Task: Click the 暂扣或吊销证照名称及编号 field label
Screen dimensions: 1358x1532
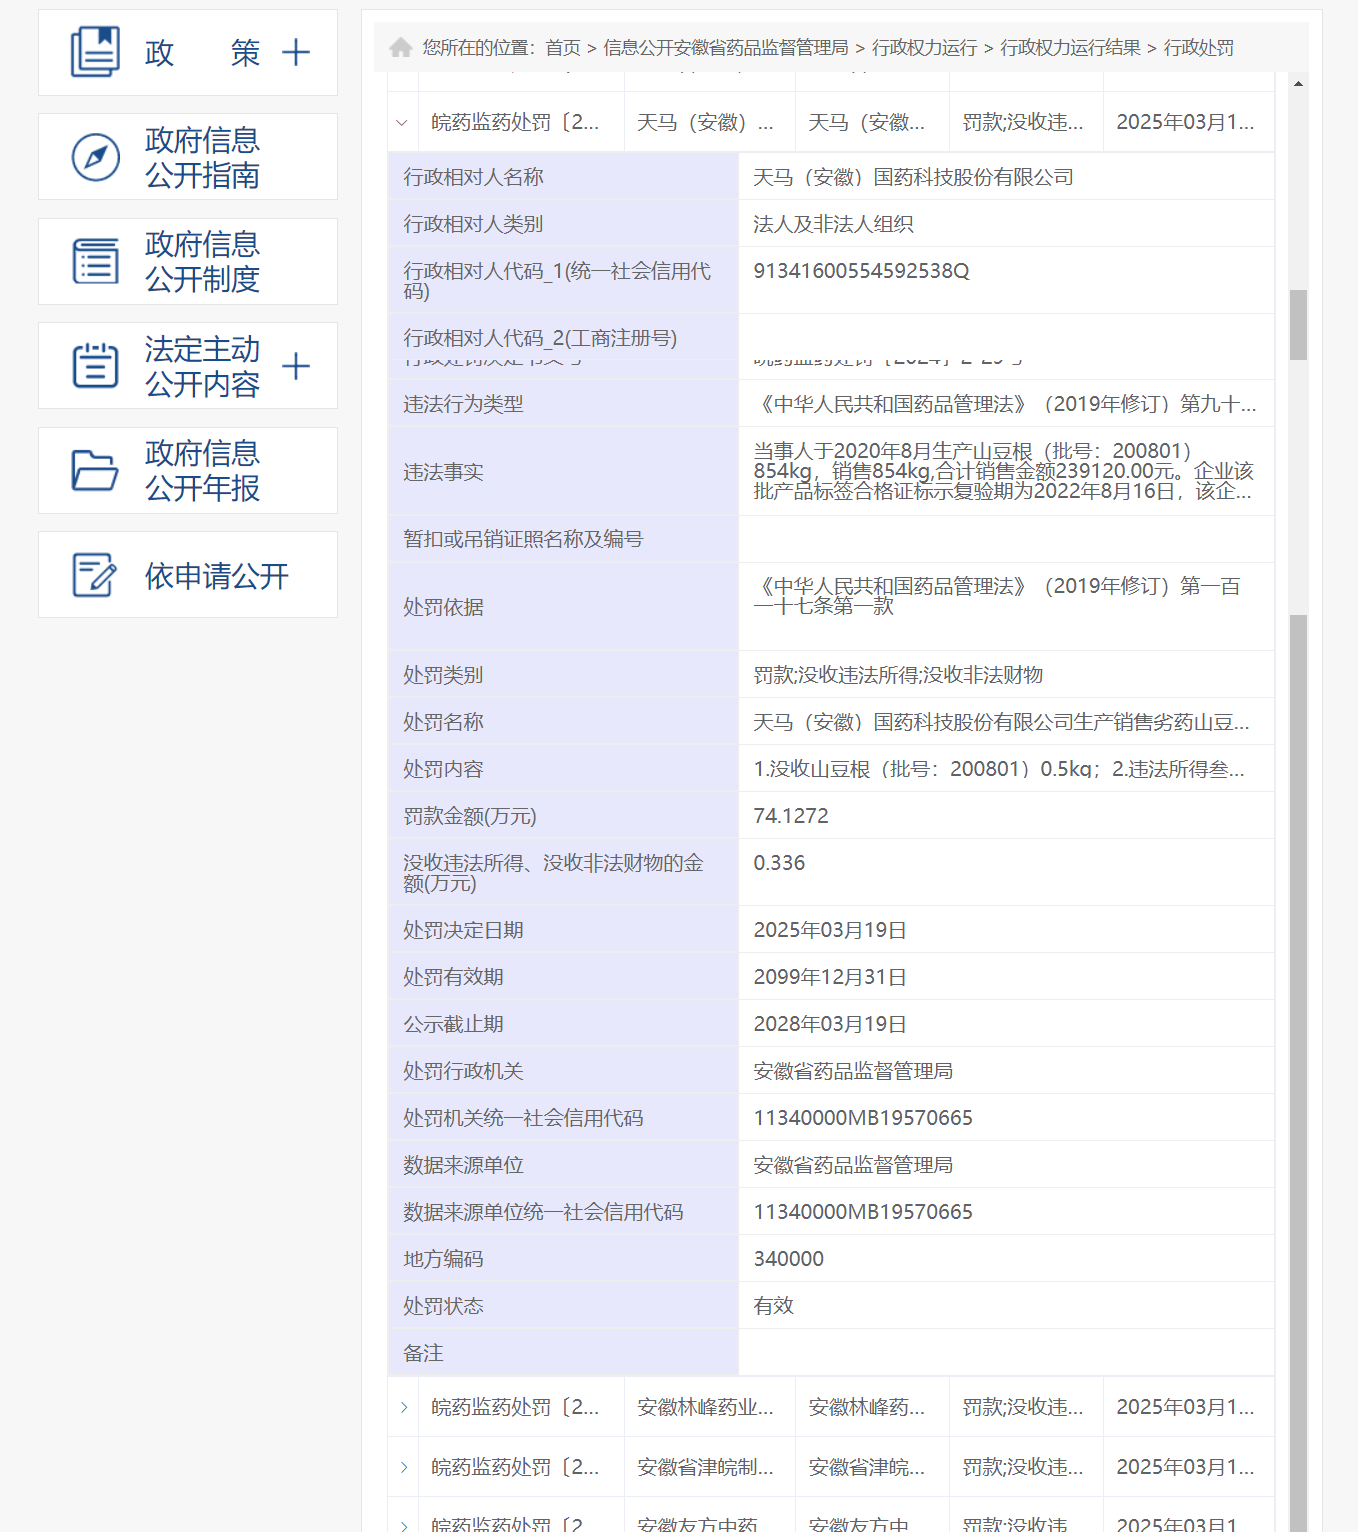Action: coord(523,539)
